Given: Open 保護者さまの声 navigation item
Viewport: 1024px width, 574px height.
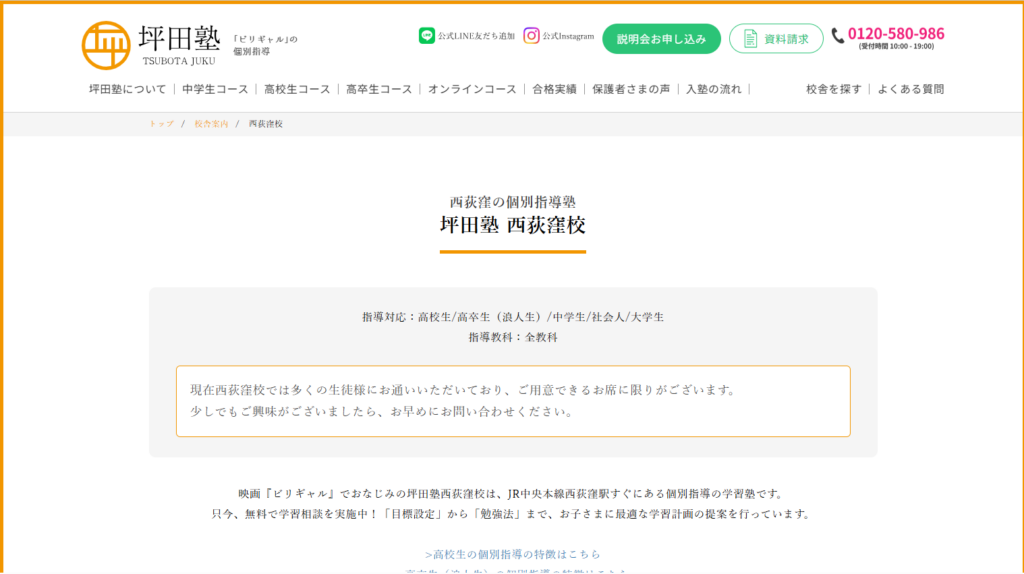Looking at the screenshot, I should pos(631,89).
